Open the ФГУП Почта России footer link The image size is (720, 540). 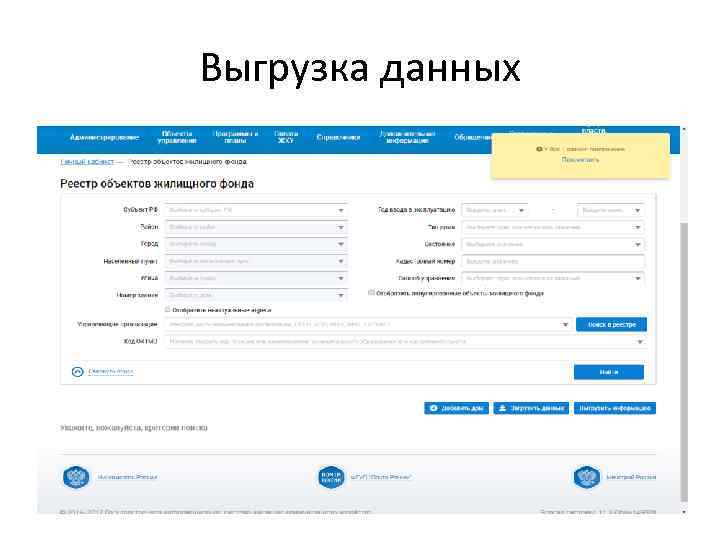[381, 477]
